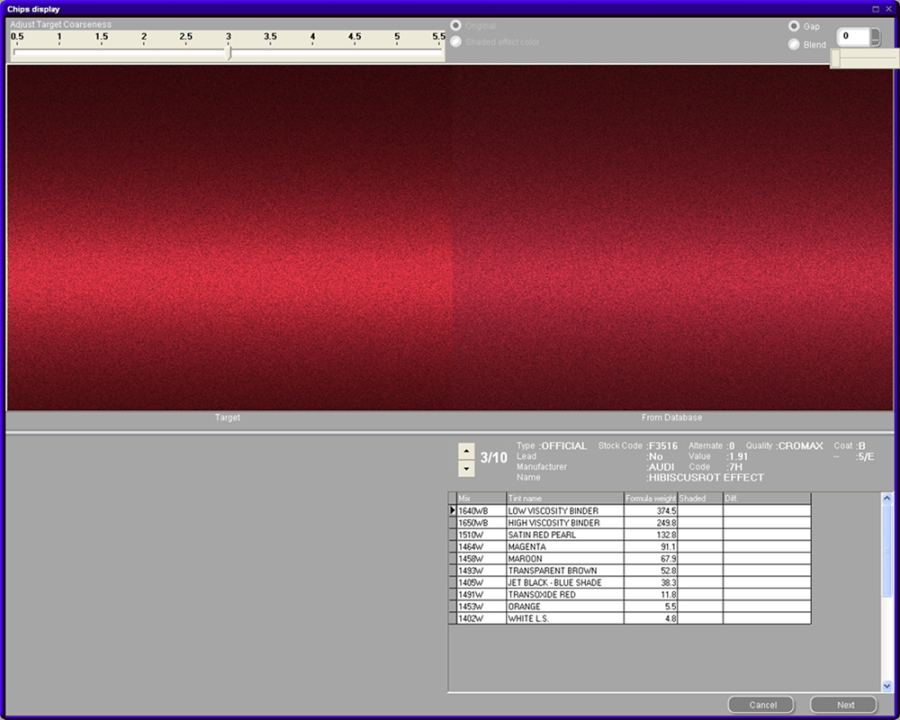Close the Chips display window
Viewport: 900px width, 720px height.
pyautogui.click(x=888, y=8)
